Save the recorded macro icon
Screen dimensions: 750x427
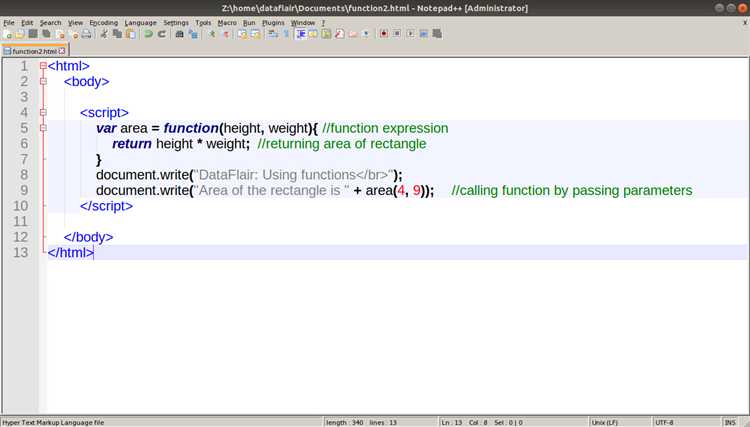[437, 34]
